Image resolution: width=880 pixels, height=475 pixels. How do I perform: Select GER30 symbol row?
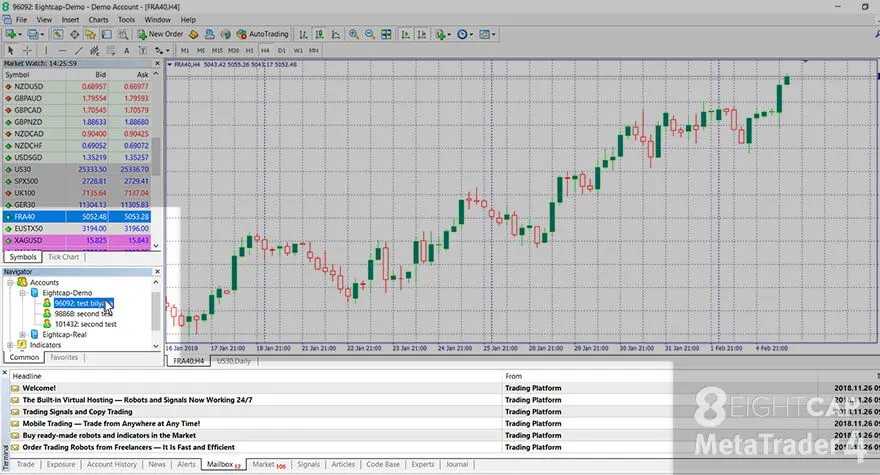click(77, 205)
